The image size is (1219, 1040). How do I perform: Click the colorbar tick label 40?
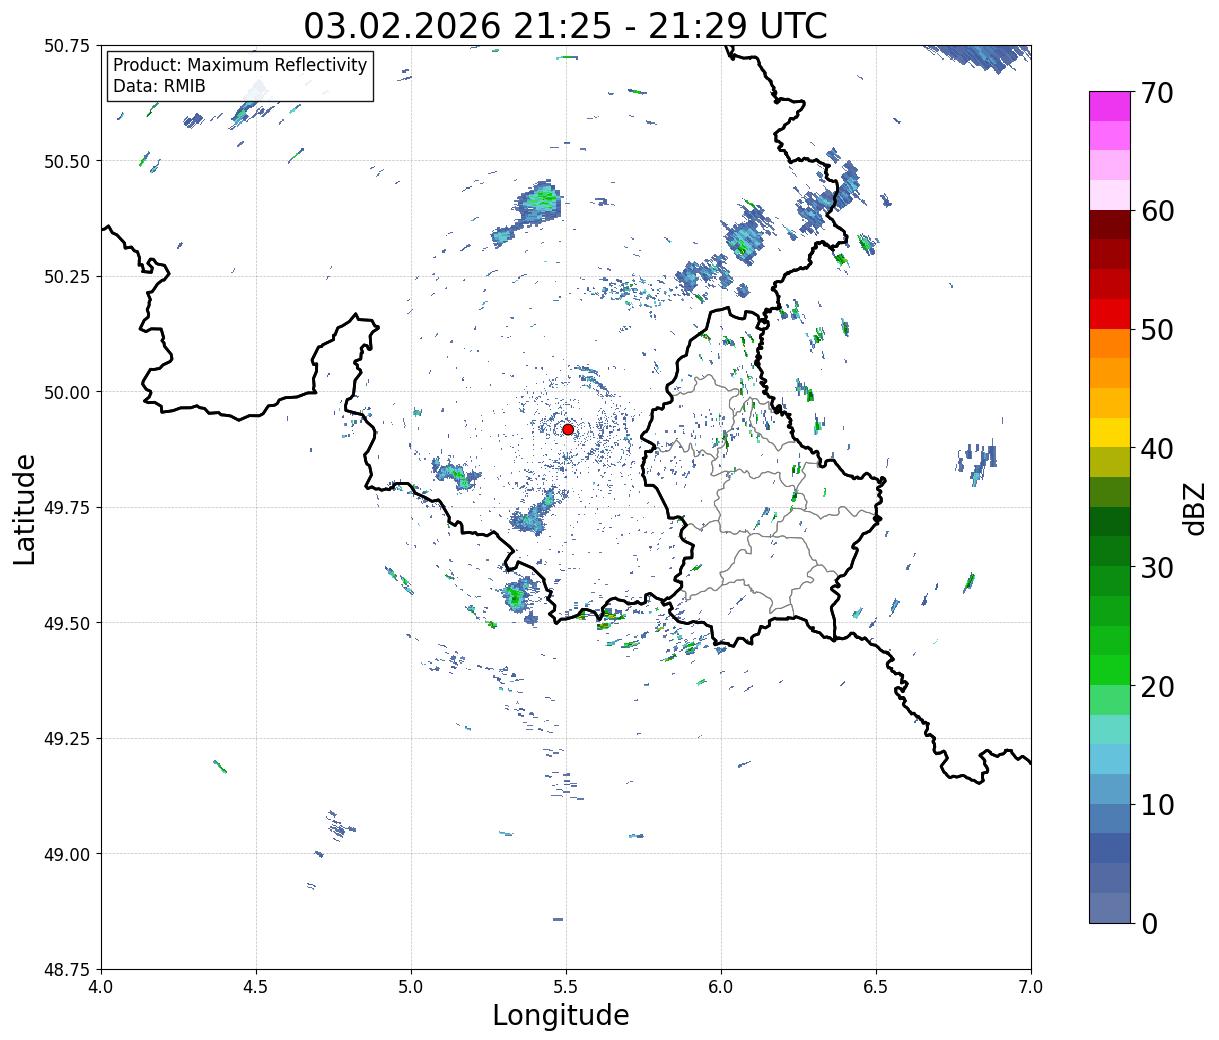pyautogui.click(x=1157, y=449)
